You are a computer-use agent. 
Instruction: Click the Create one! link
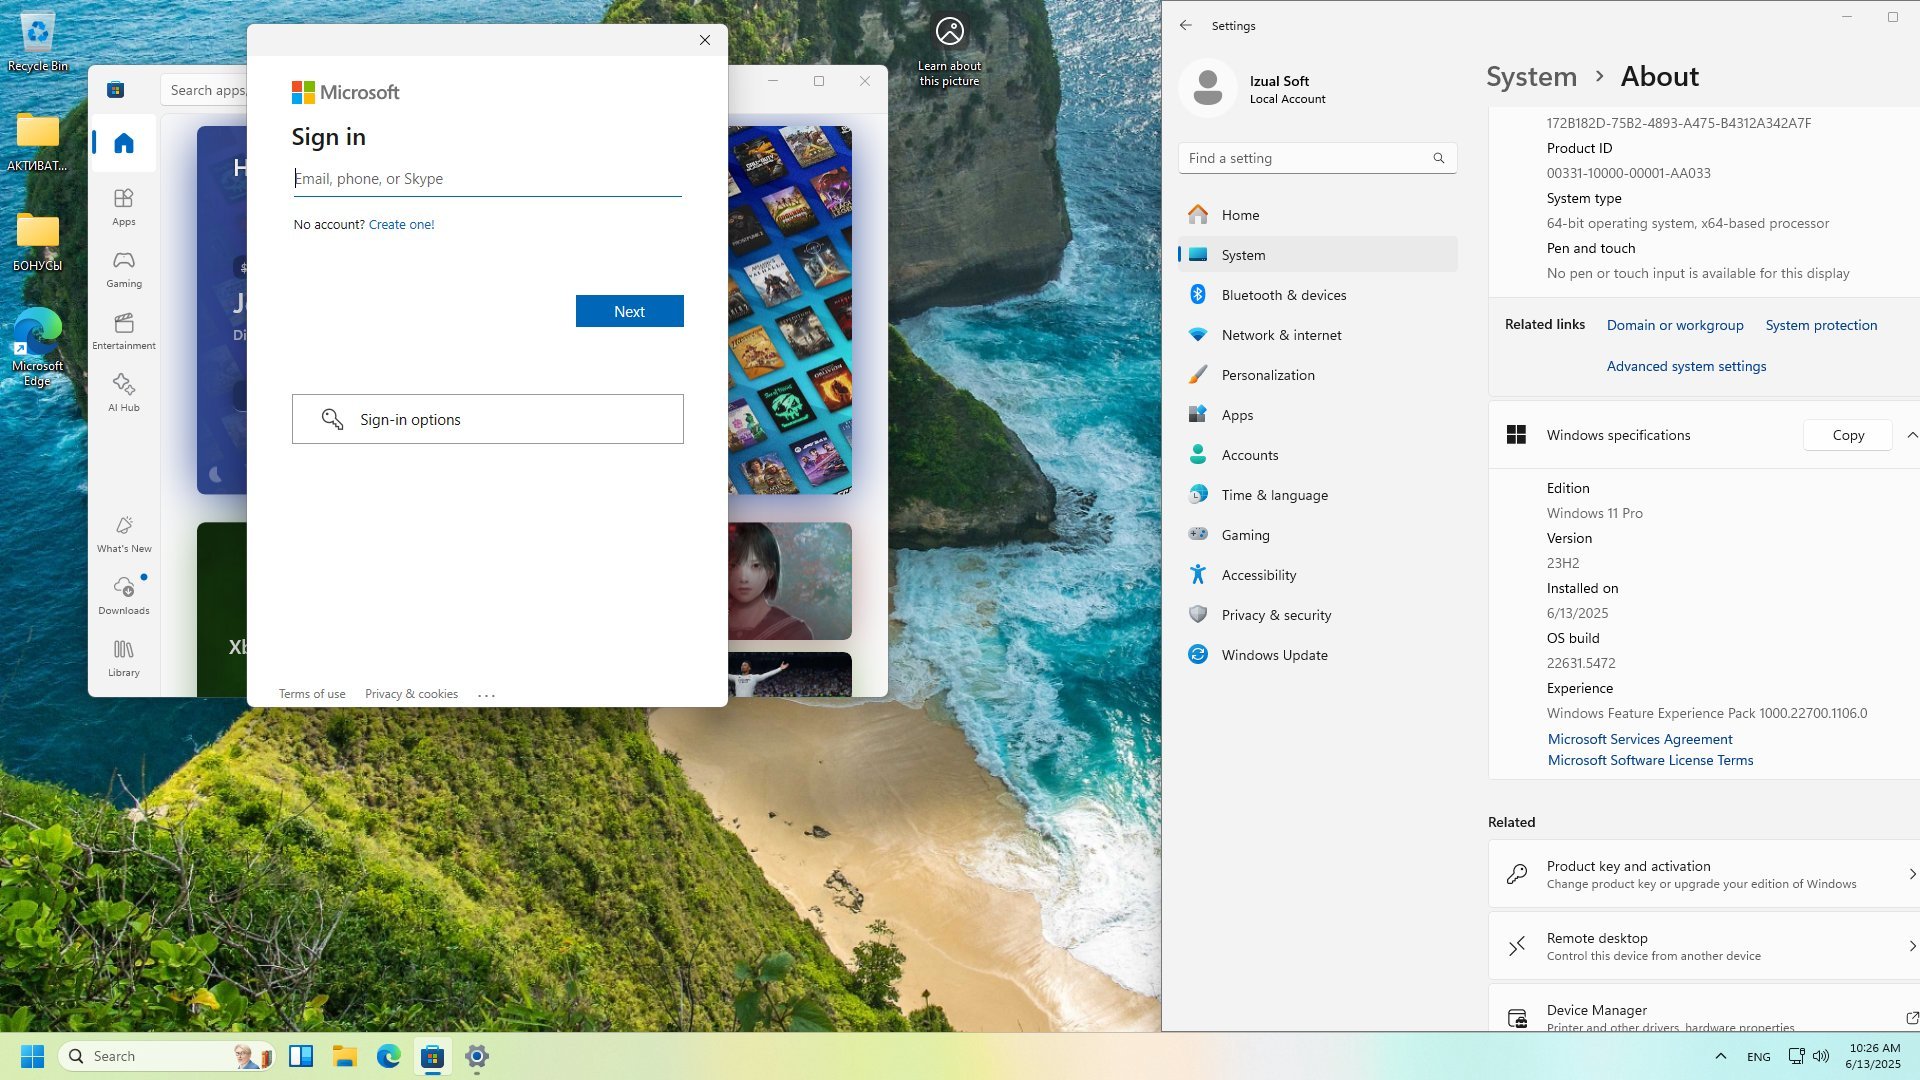(x=401, y=225)
